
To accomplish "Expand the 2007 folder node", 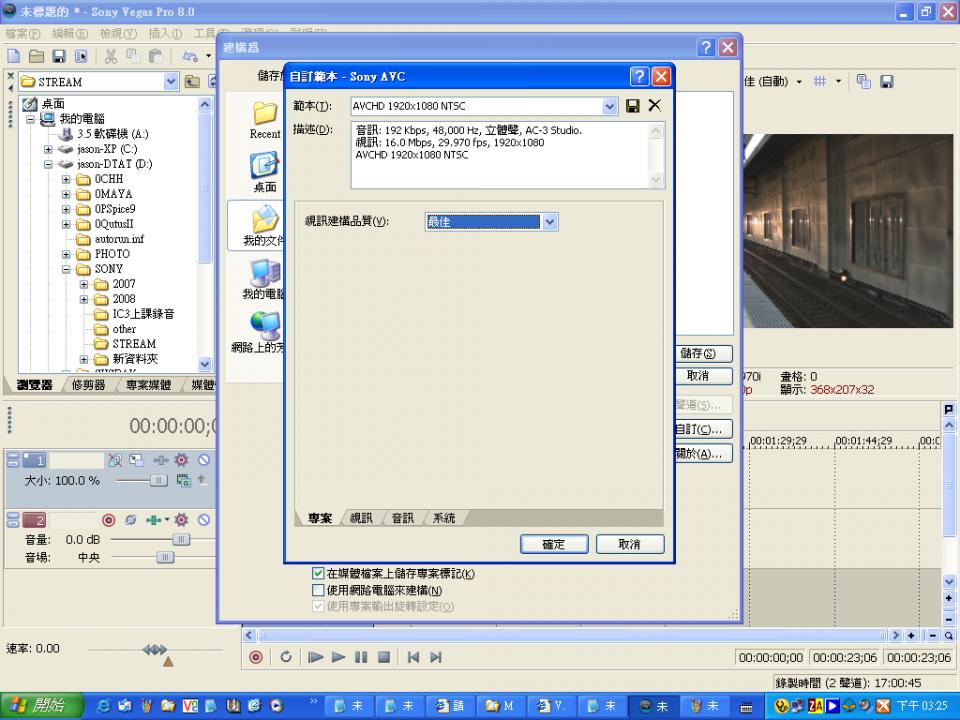I will (84, 284).
